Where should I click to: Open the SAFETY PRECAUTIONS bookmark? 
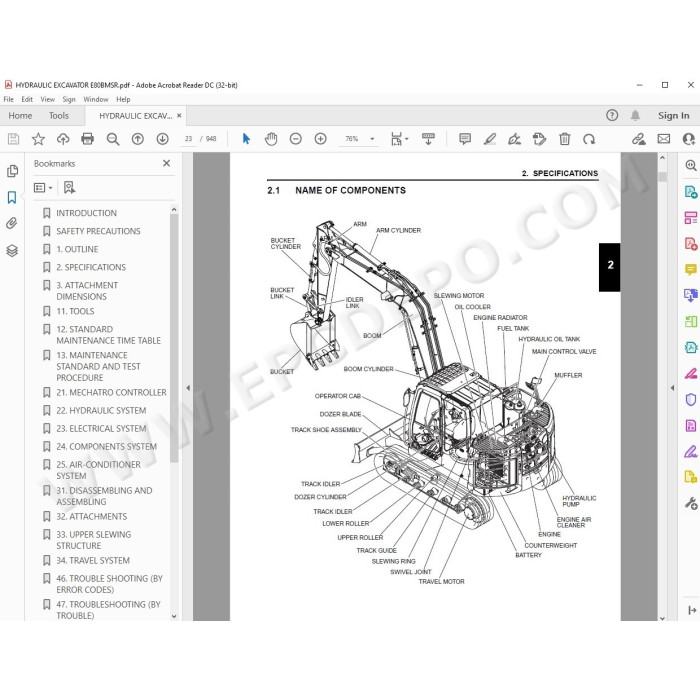coord(98,231)
